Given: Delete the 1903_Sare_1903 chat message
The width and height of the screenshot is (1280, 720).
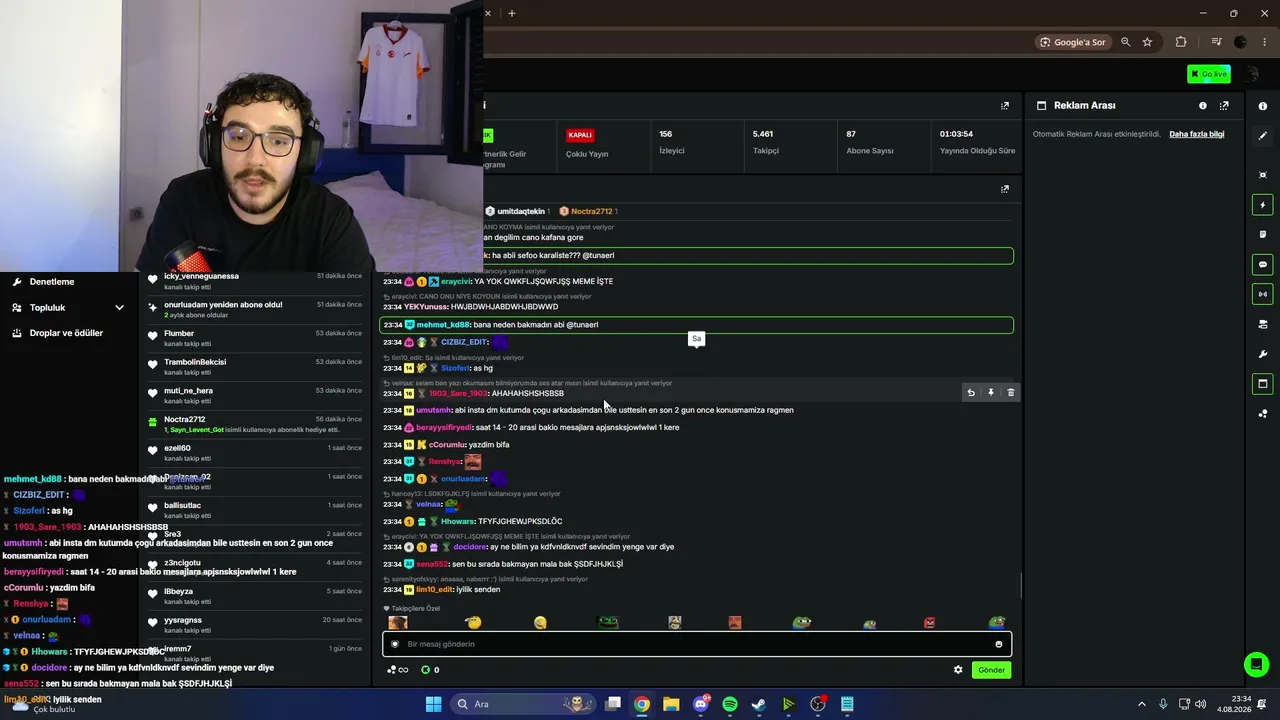Looking at the screenshot, I should pyautogui.click(x=1011, y=393).
